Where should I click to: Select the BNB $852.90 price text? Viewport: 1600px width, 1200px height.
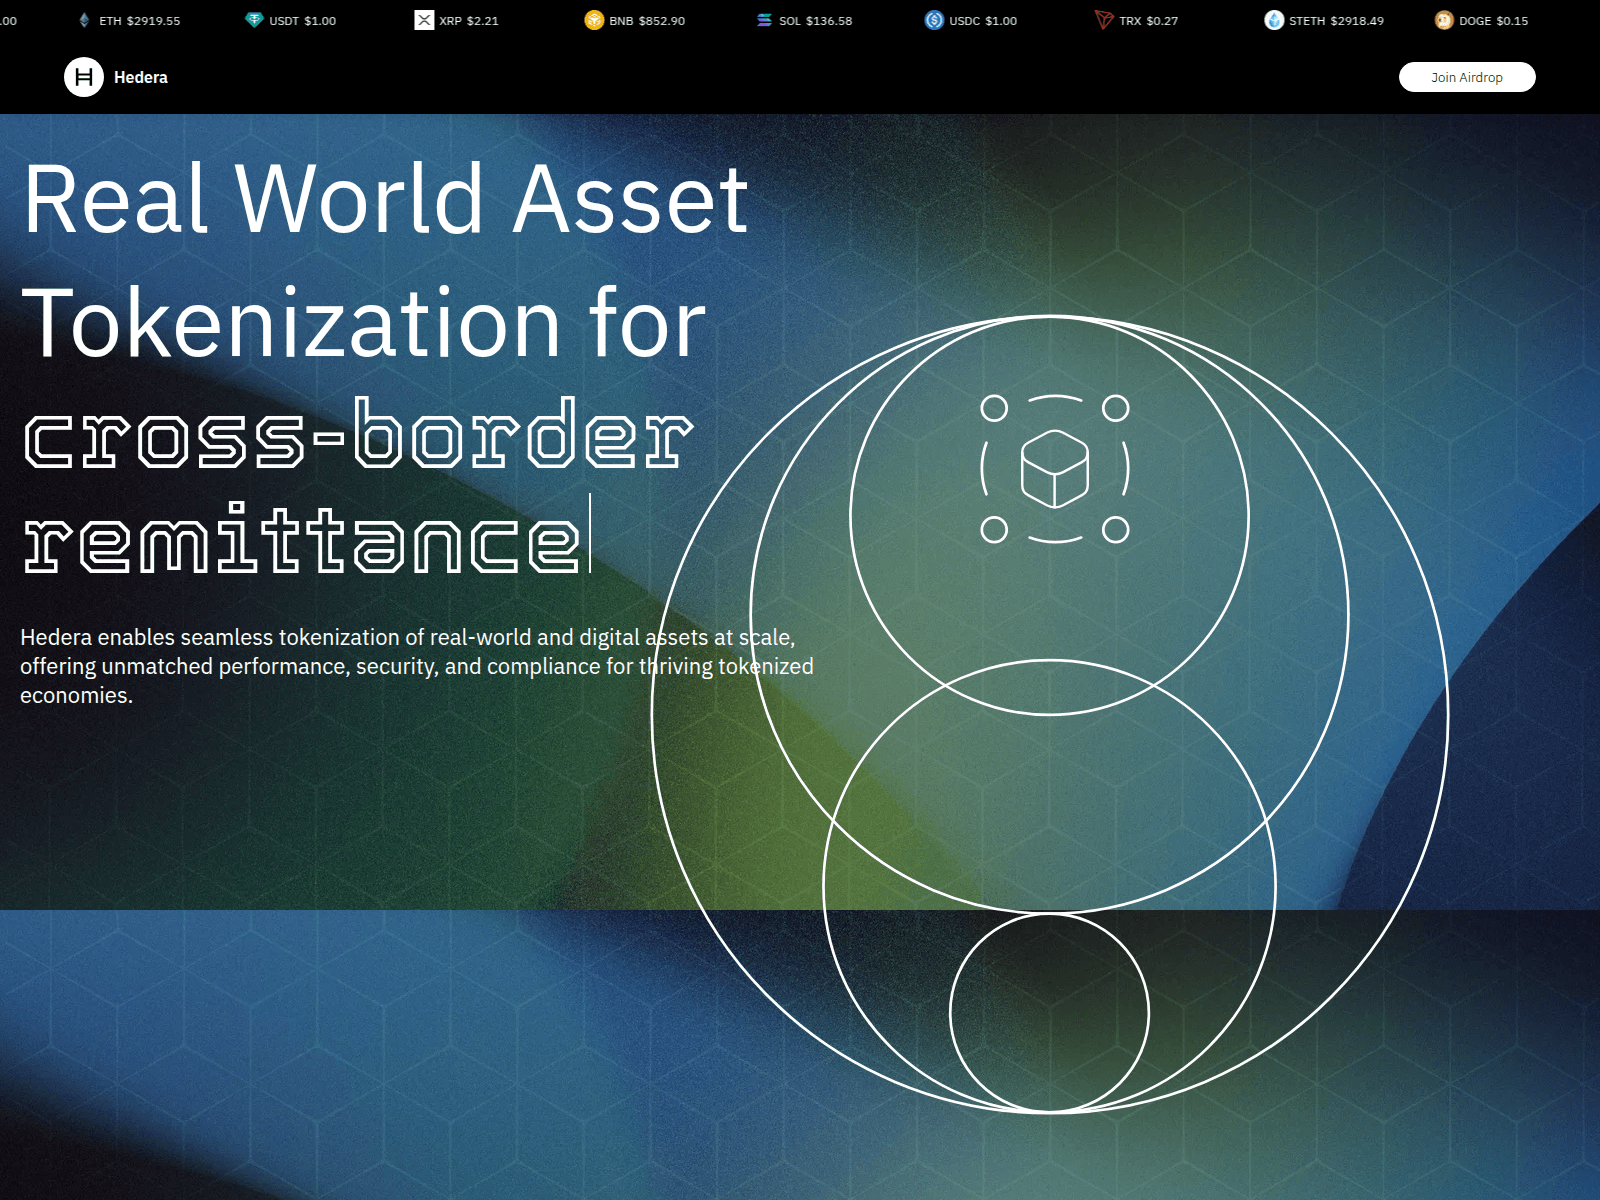[x=647, y=21]
